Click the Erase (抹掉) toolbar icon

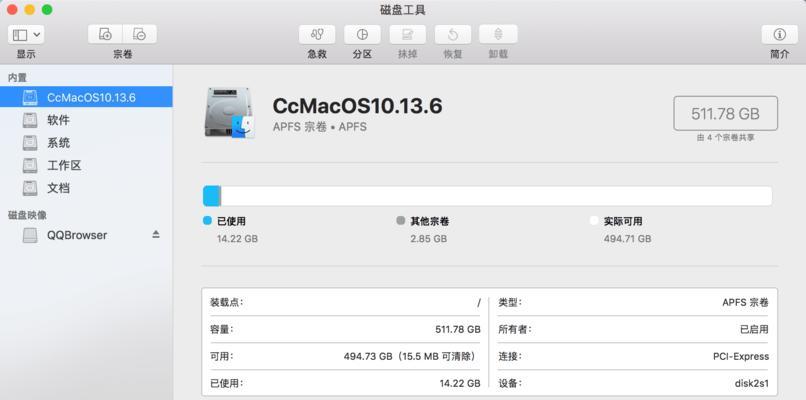[x=407, y=34]
